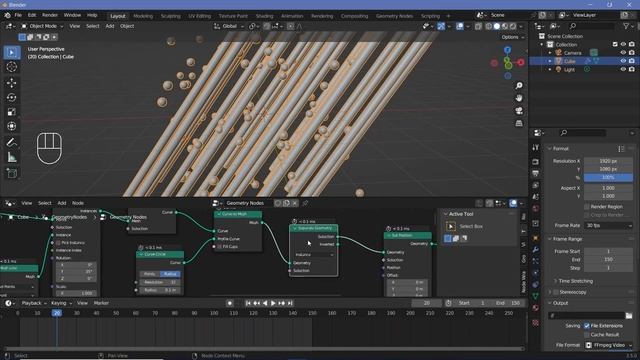Screen dimensions: 640x360
Task: Expand the Time Stretching panel
Action: point(556,281)
